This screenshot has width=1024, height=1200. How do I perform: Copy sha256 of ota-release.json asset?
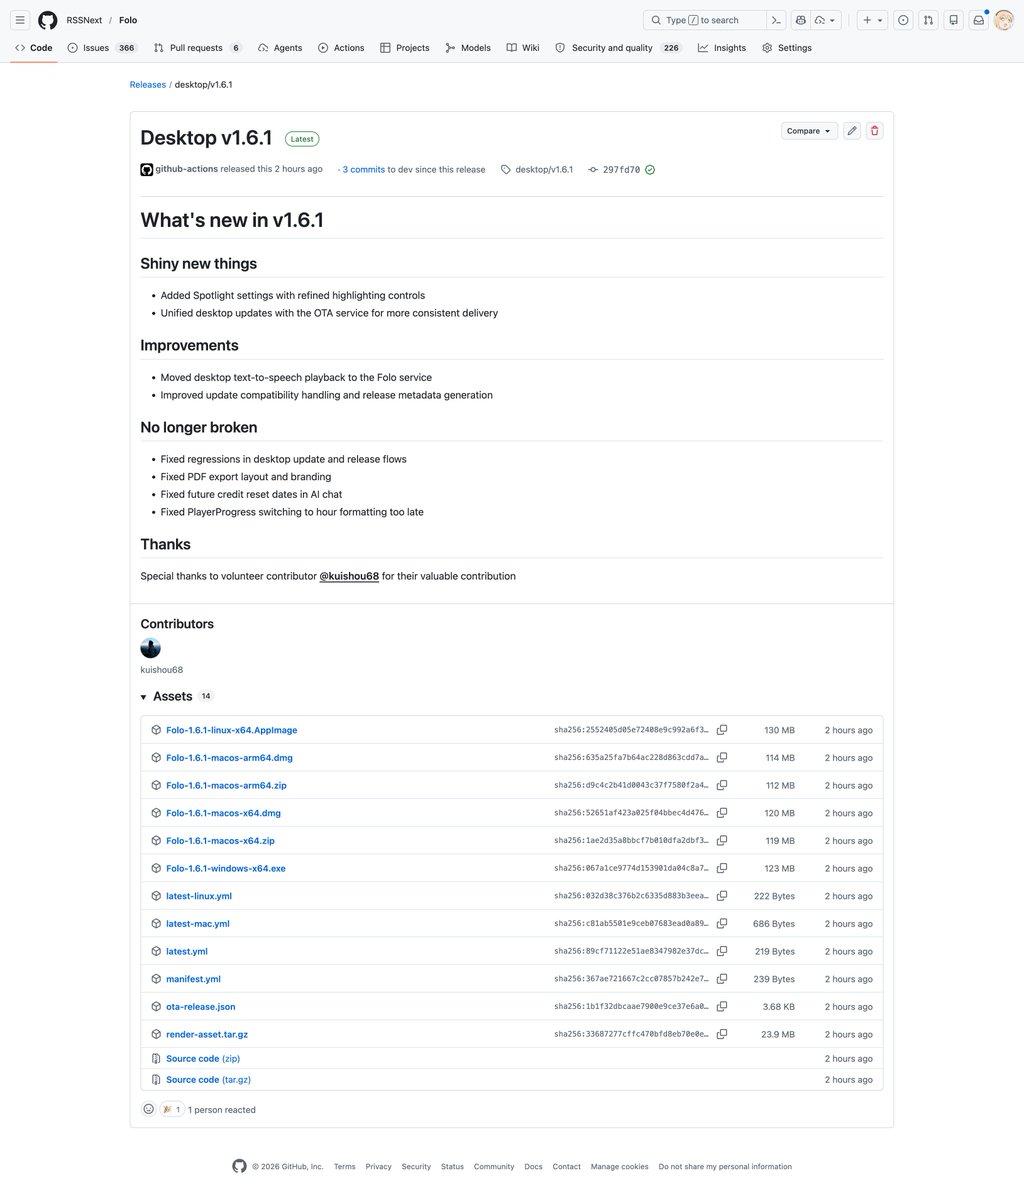722,1007
